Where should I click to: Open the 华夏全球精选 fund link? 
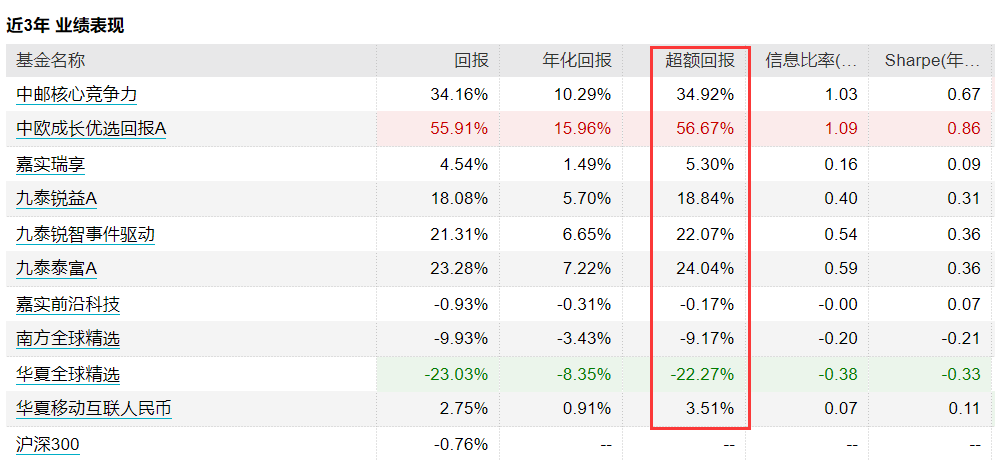coord(68,374)
